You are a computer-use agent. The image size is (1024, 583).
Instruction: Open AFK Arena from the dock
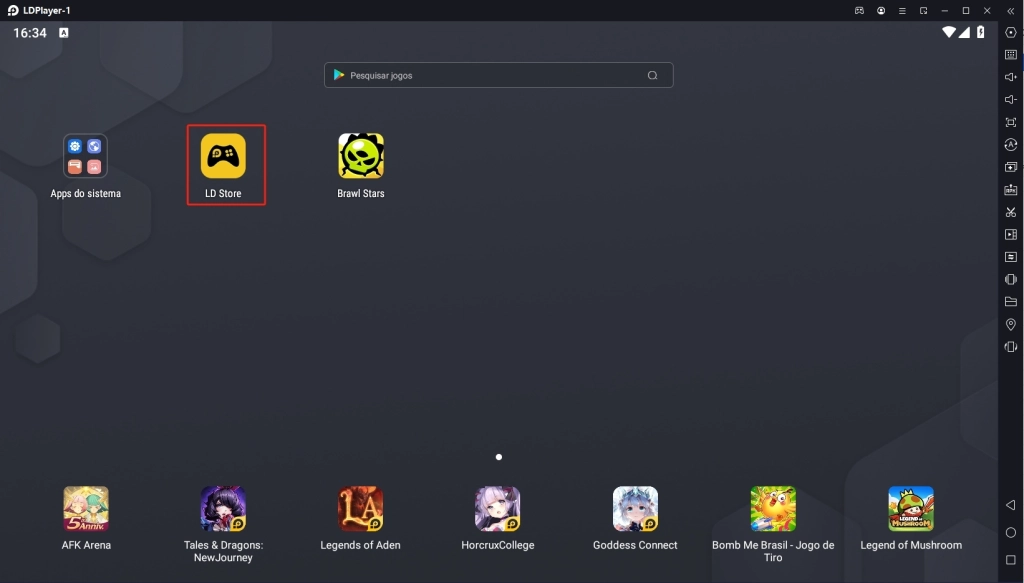86,510
